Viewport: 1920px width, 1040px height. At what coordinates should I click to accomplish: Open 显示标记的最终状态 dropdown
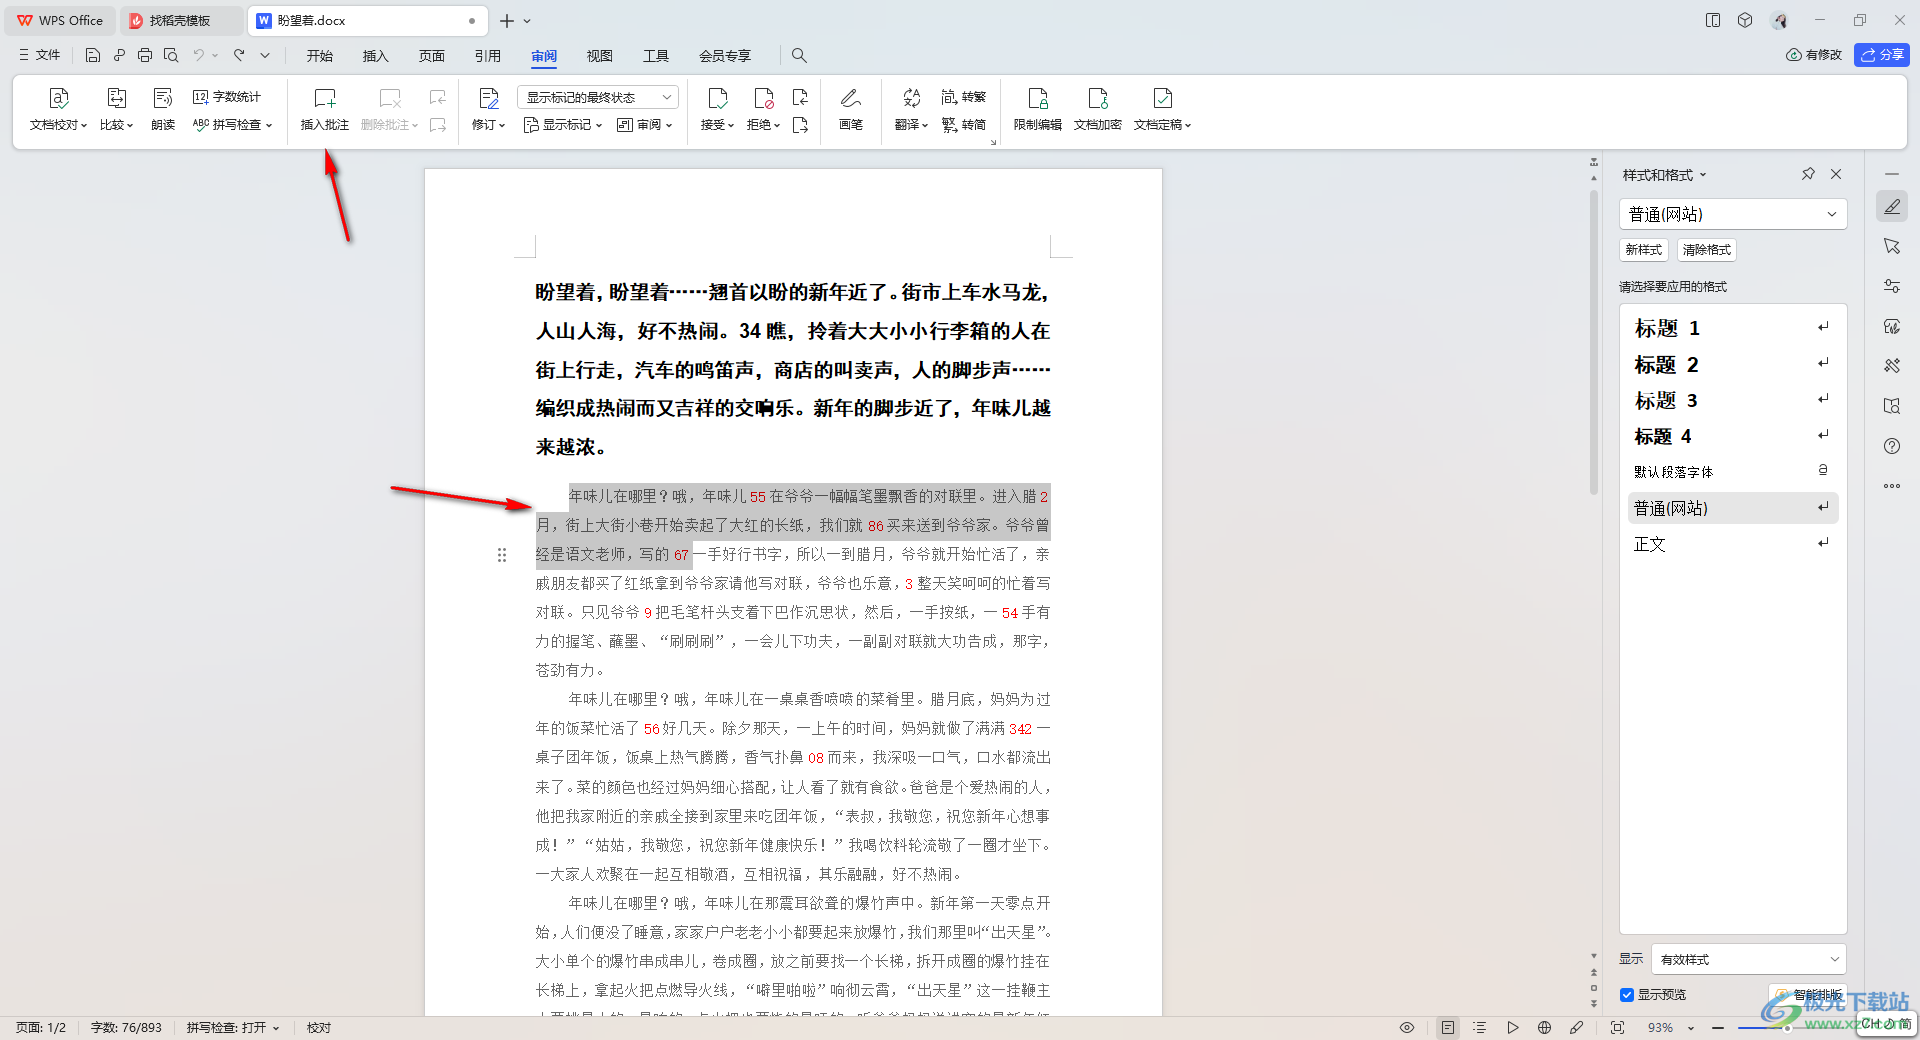tap(598, 97)
